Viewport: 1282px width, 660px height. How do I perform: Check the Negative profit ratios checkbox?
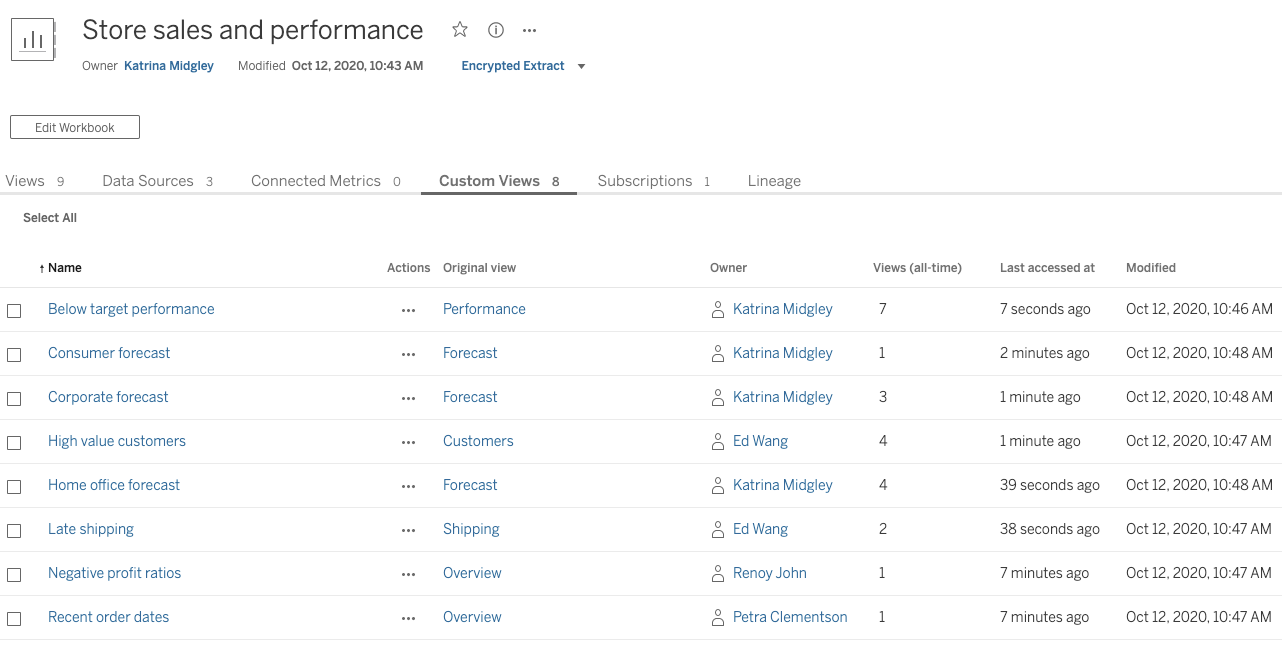point(14,574)
